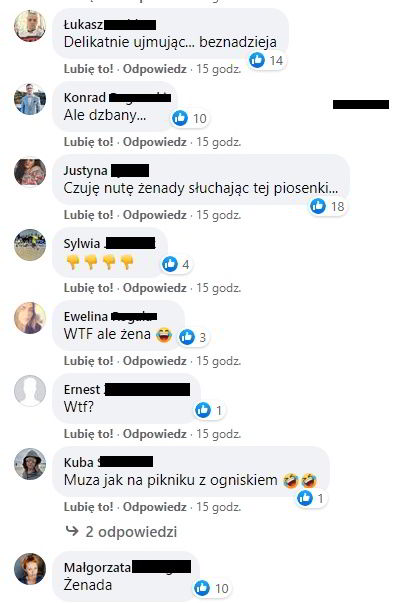The width and height of the screenshot is (419, 603).
Task: Open Ernest's default blank avatar
Action: [x=30, y=391]
